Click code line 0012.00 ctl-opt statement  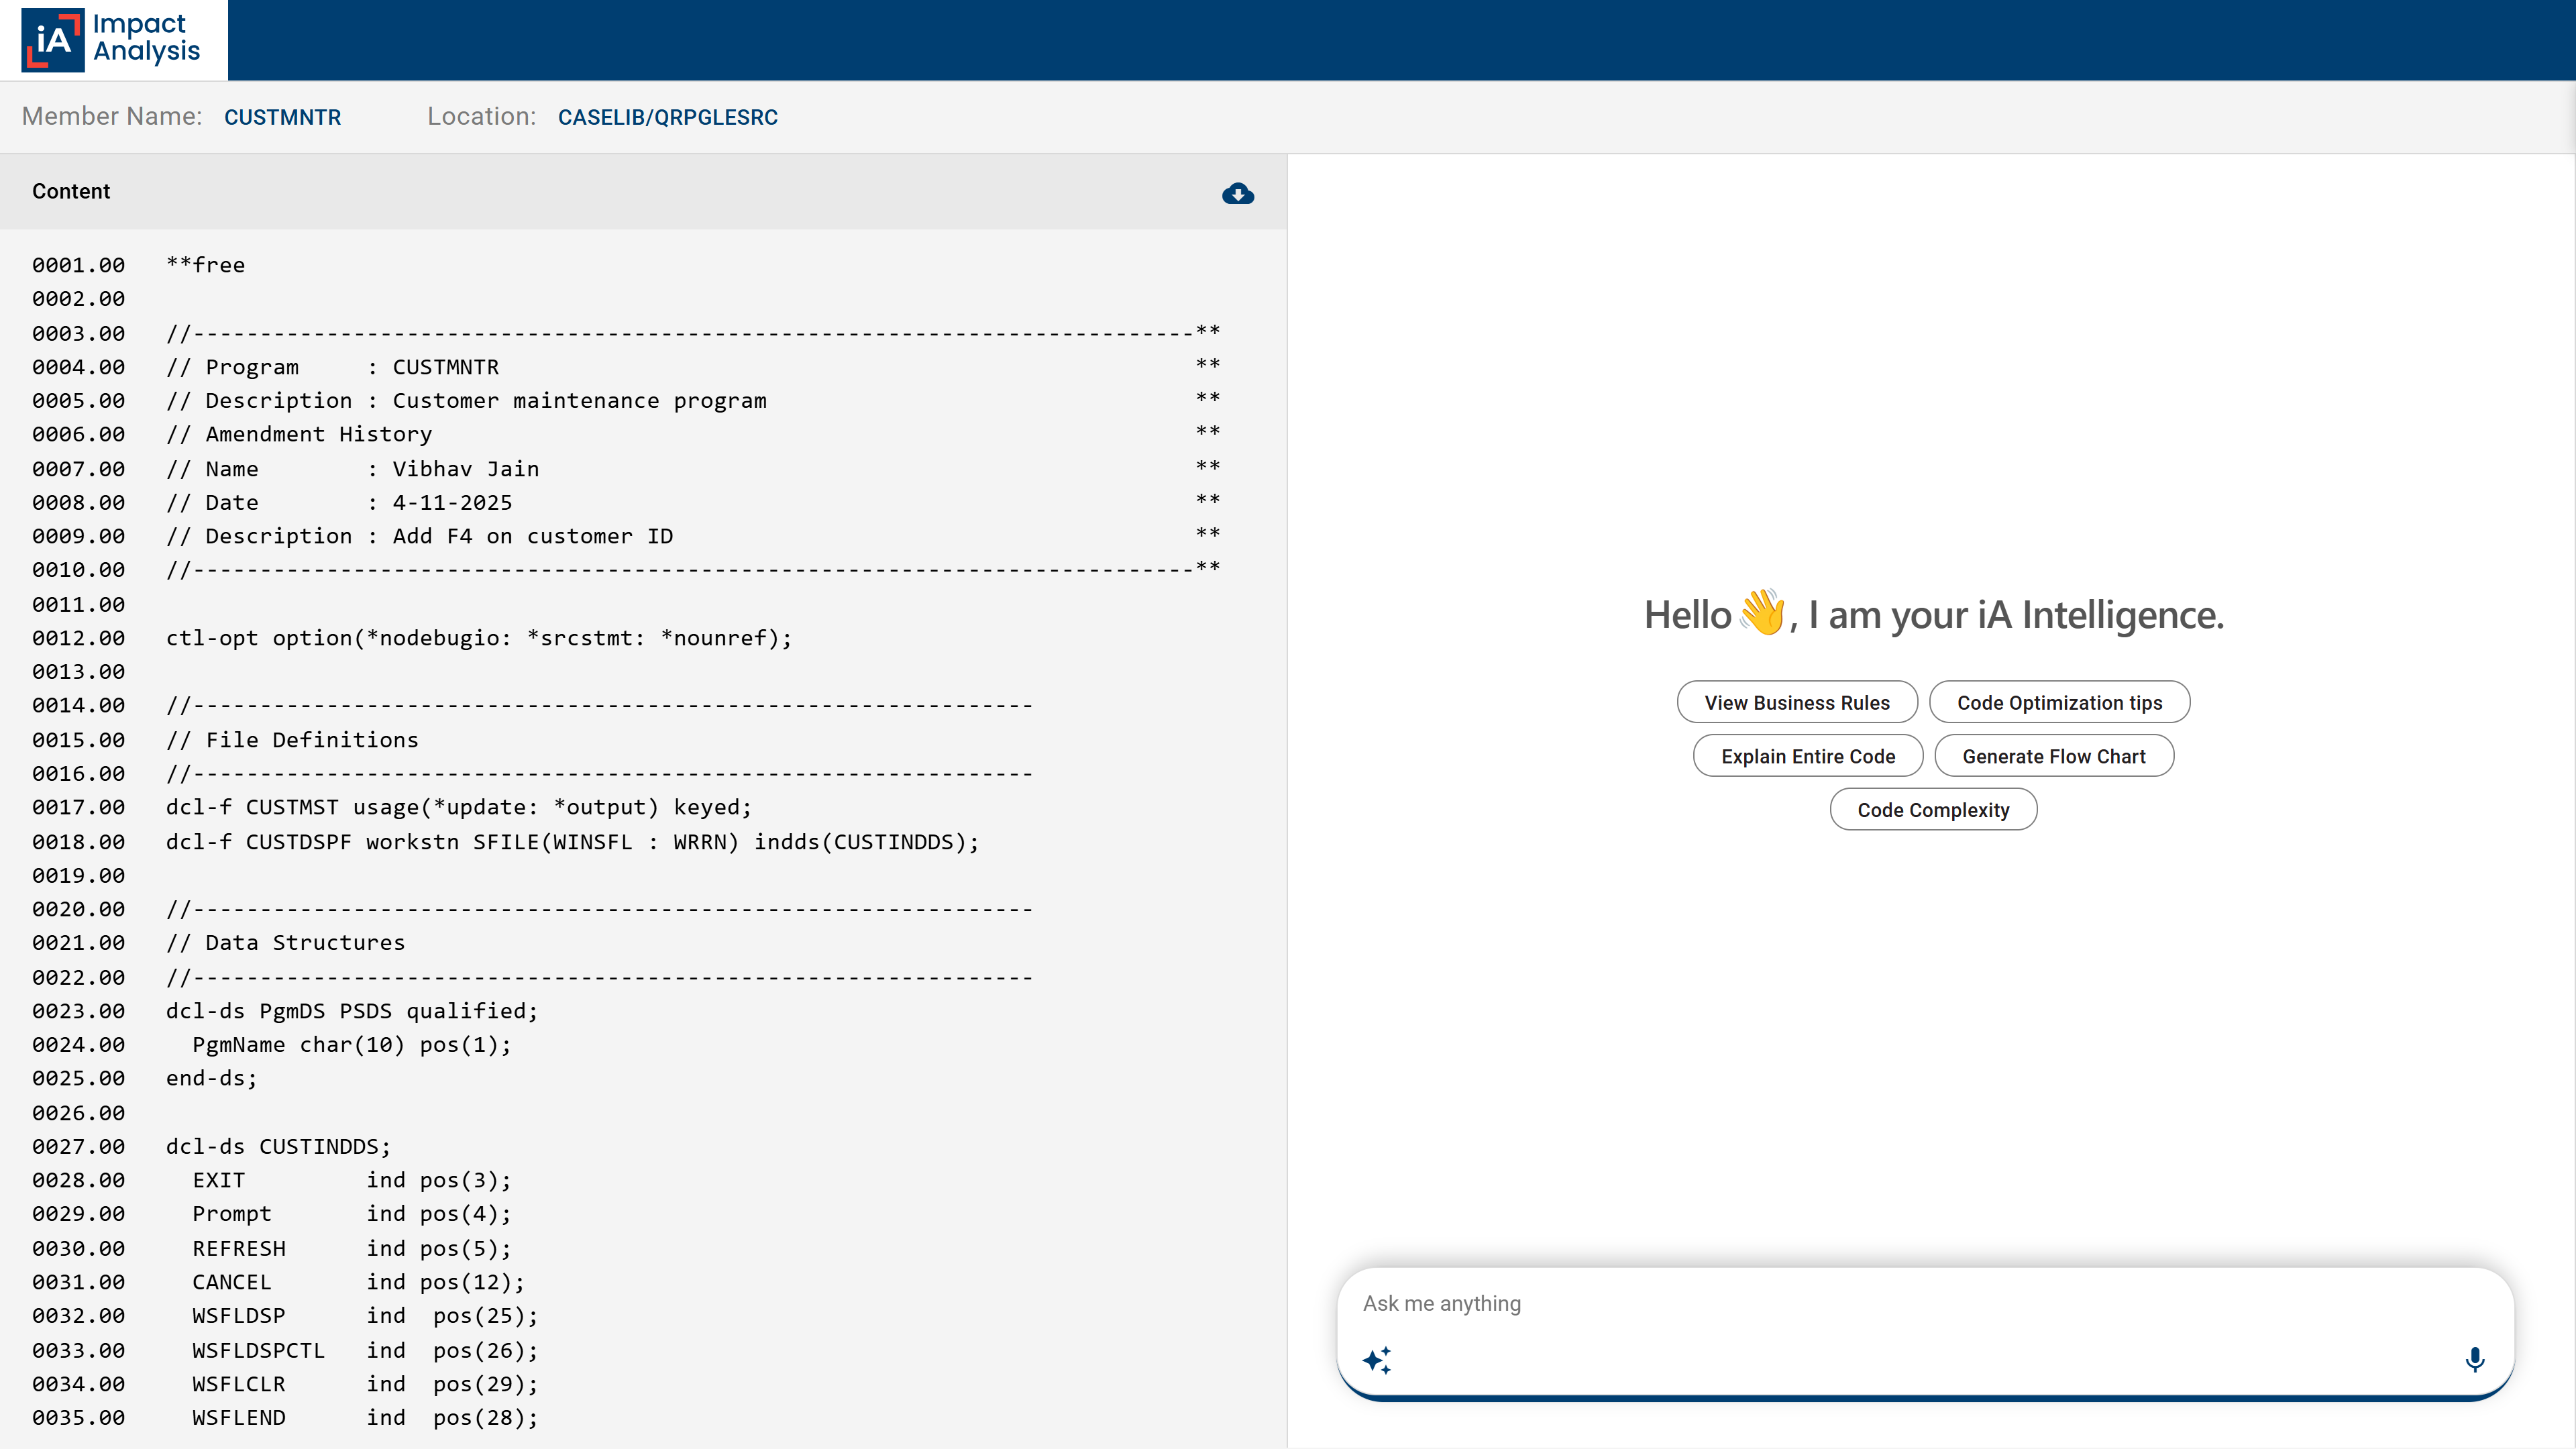[x=479, y=638]
